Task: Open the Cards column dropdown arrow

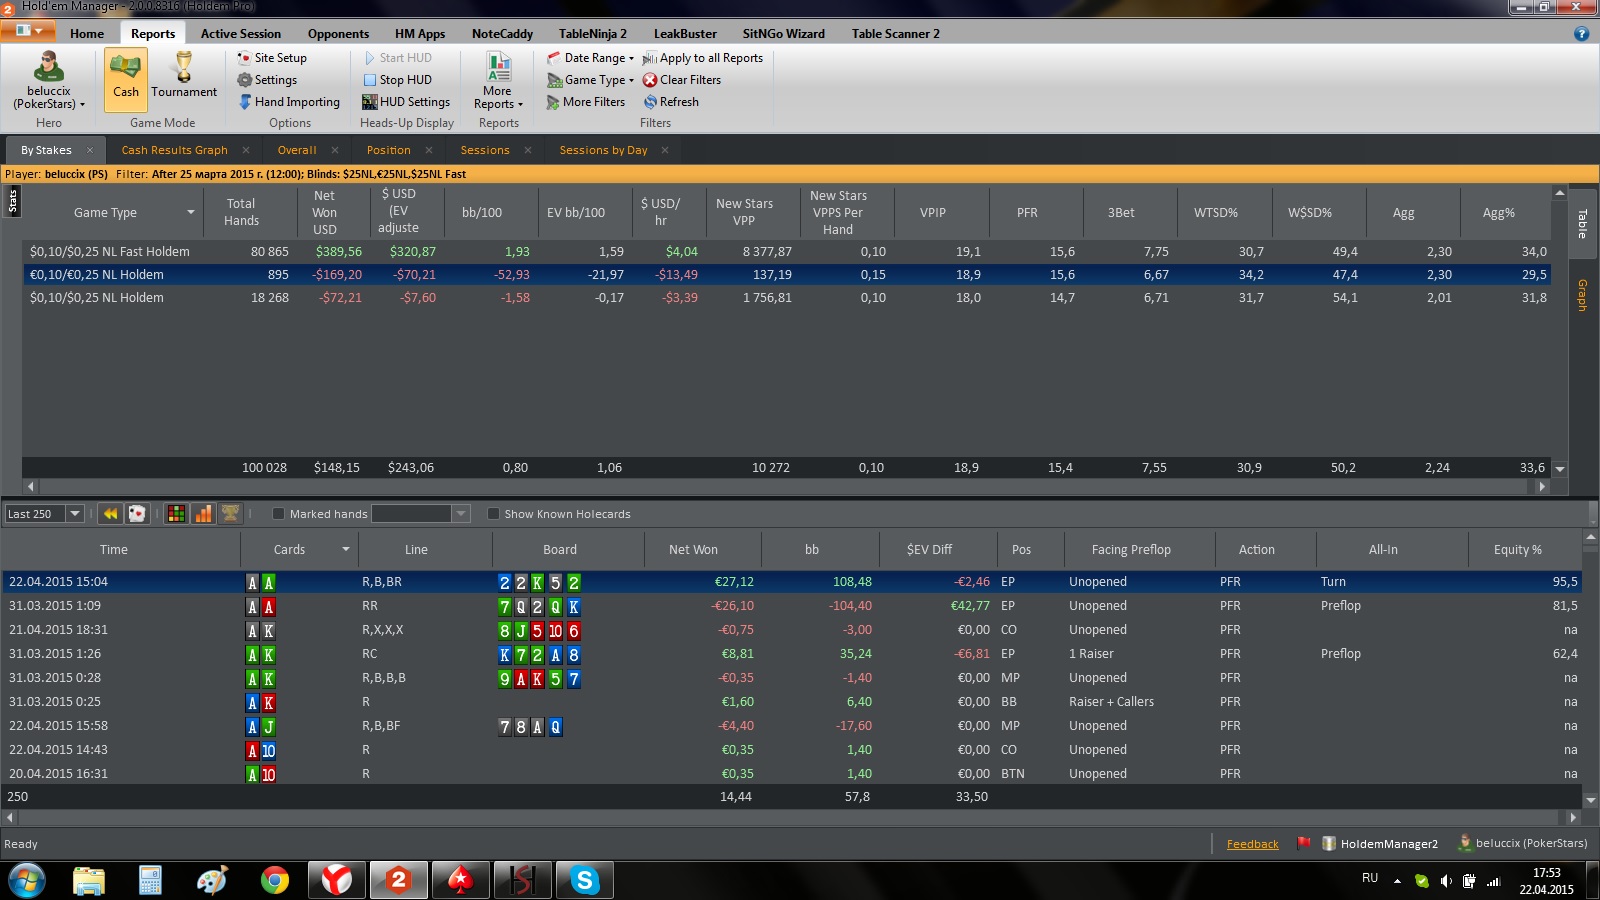Action: (x=346, y=549)
